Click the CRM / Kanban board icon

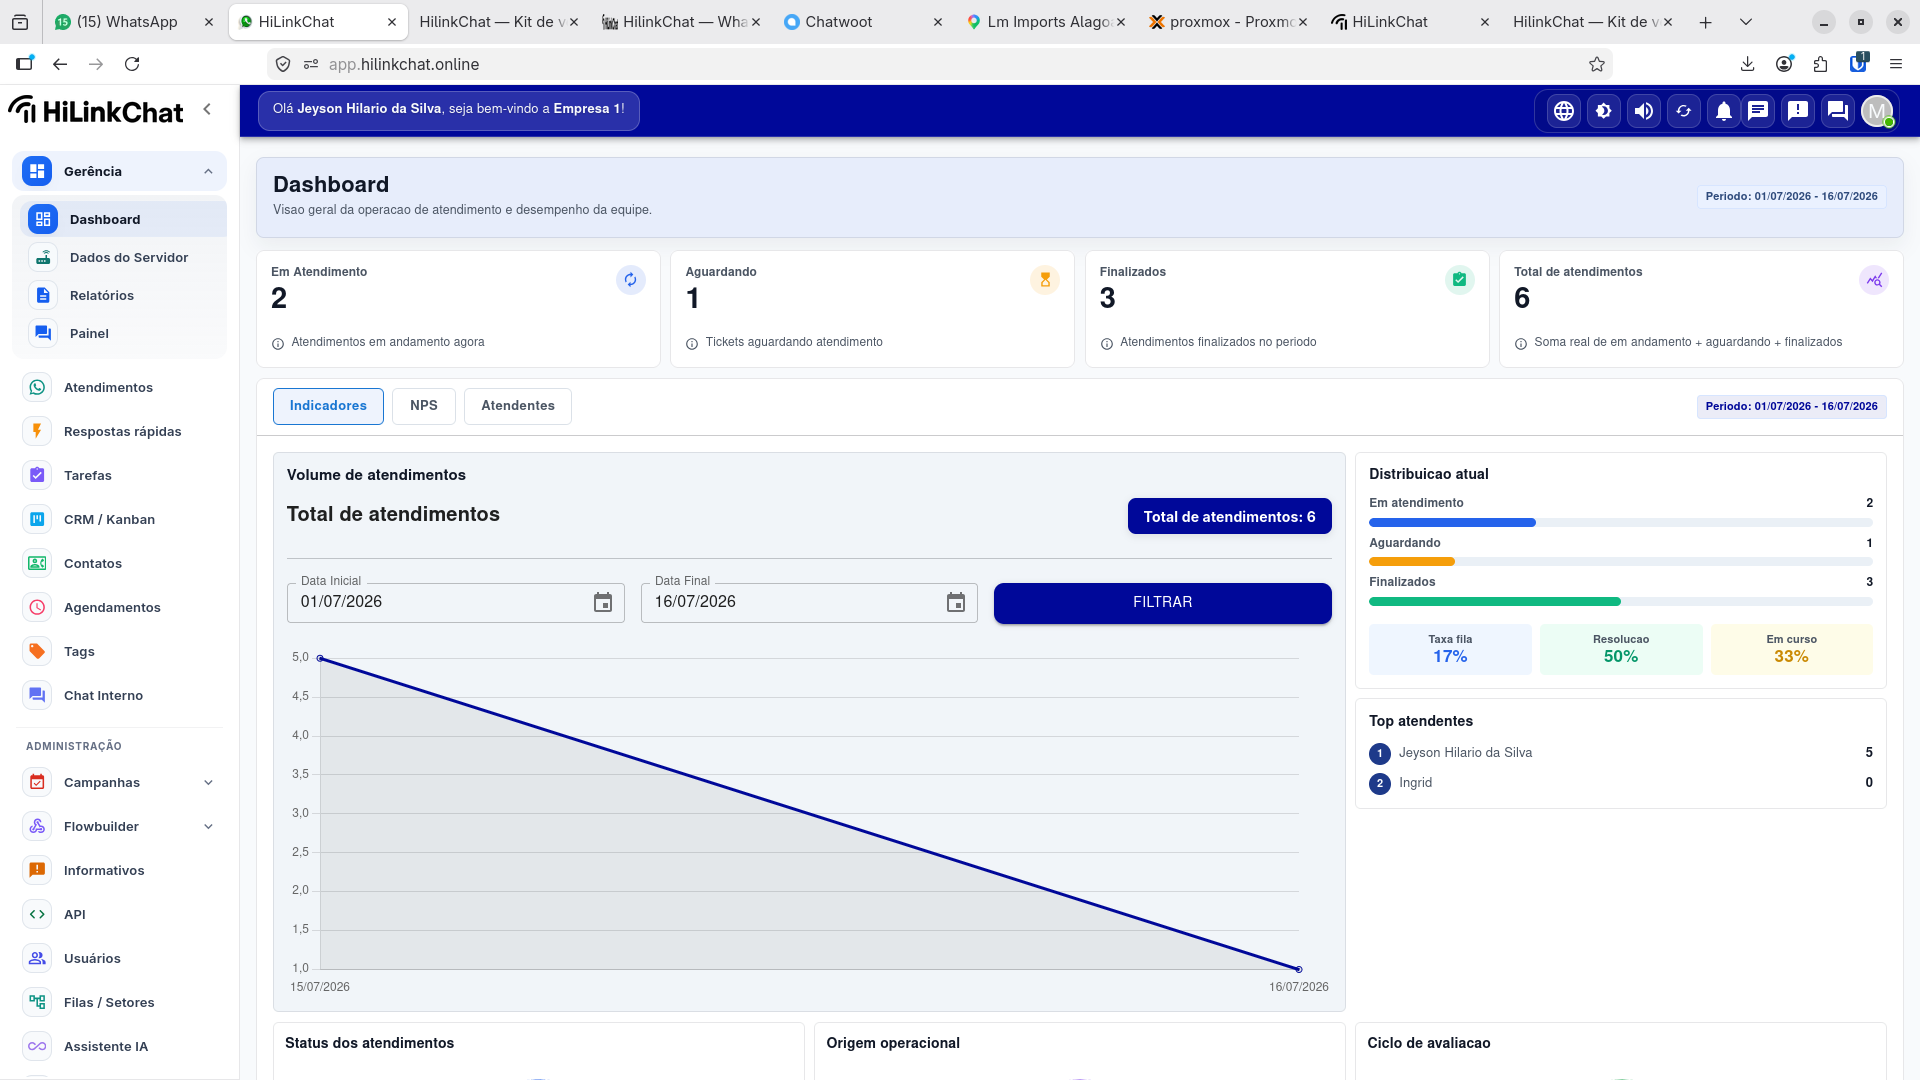click(37, 519)
